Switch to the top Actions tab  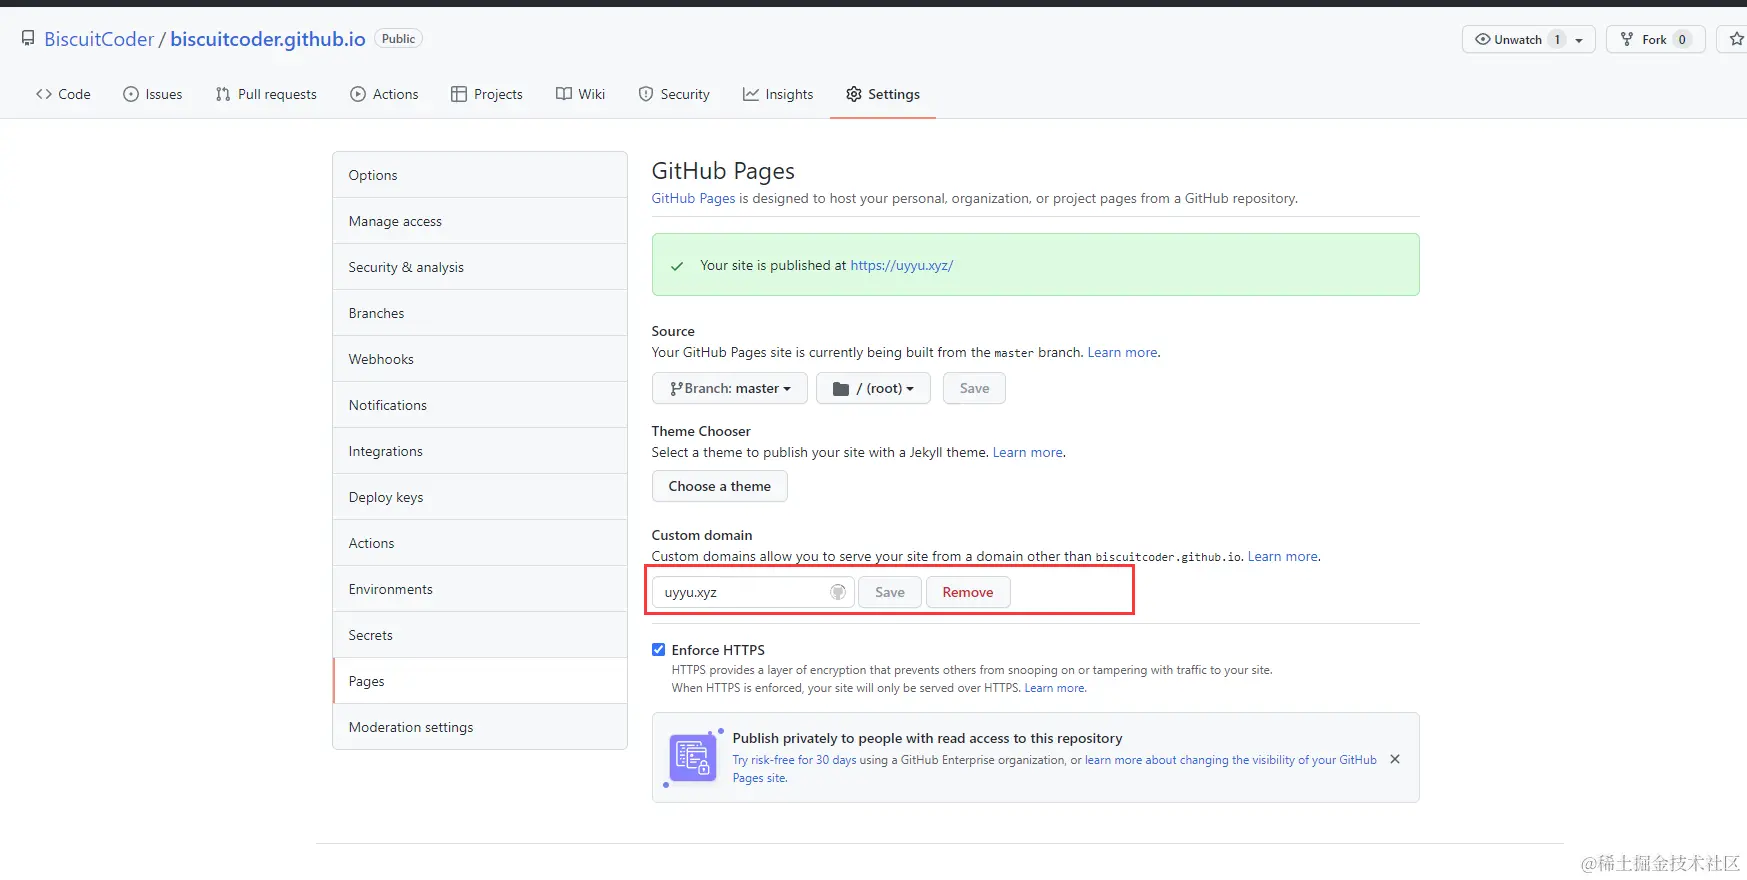pyautogui.click(x=384, y=94)
